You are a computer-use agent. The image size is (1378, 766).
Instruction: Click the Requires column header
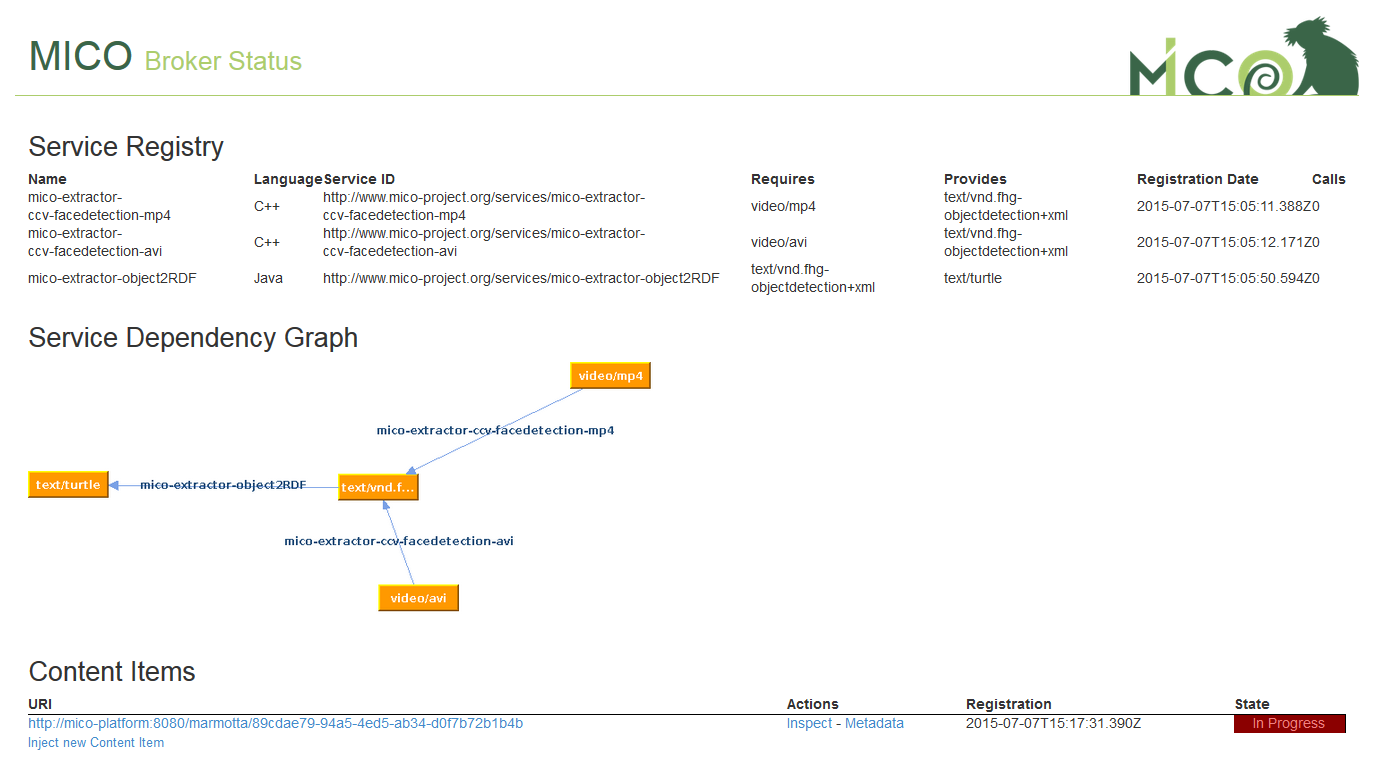pyautogui.click(x=783, y=179)
